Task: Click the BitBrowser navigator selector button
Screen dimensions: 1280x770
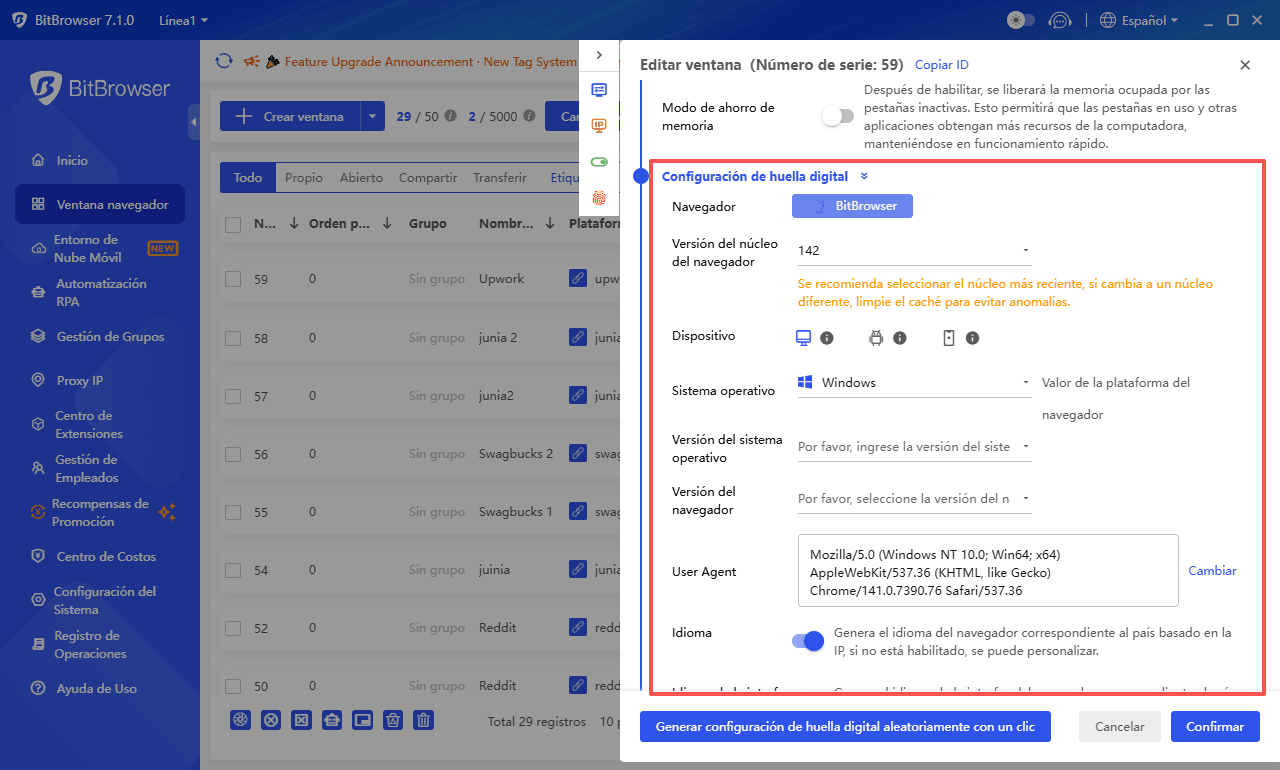Action: [852, 205]
